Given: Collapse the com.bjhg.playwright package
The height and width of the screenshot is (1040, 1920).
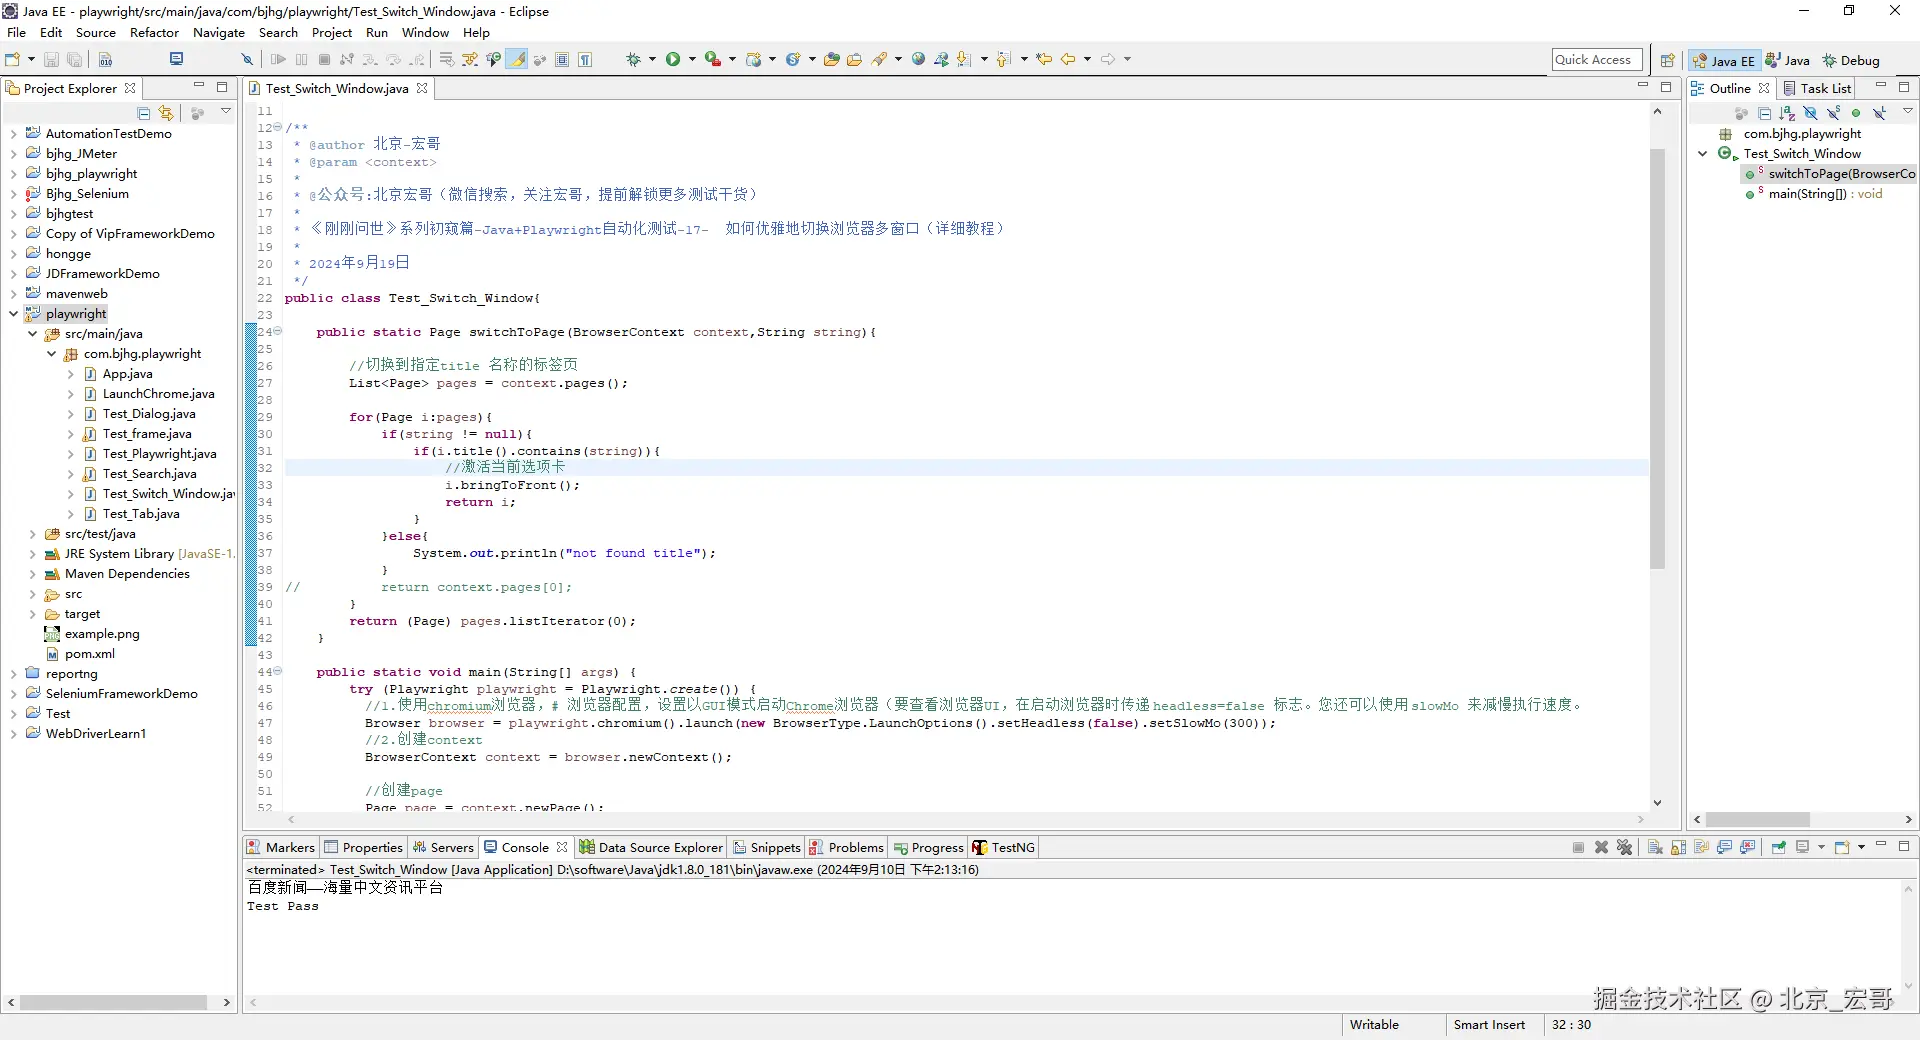Looking at the screenshot, I should 51,354.
